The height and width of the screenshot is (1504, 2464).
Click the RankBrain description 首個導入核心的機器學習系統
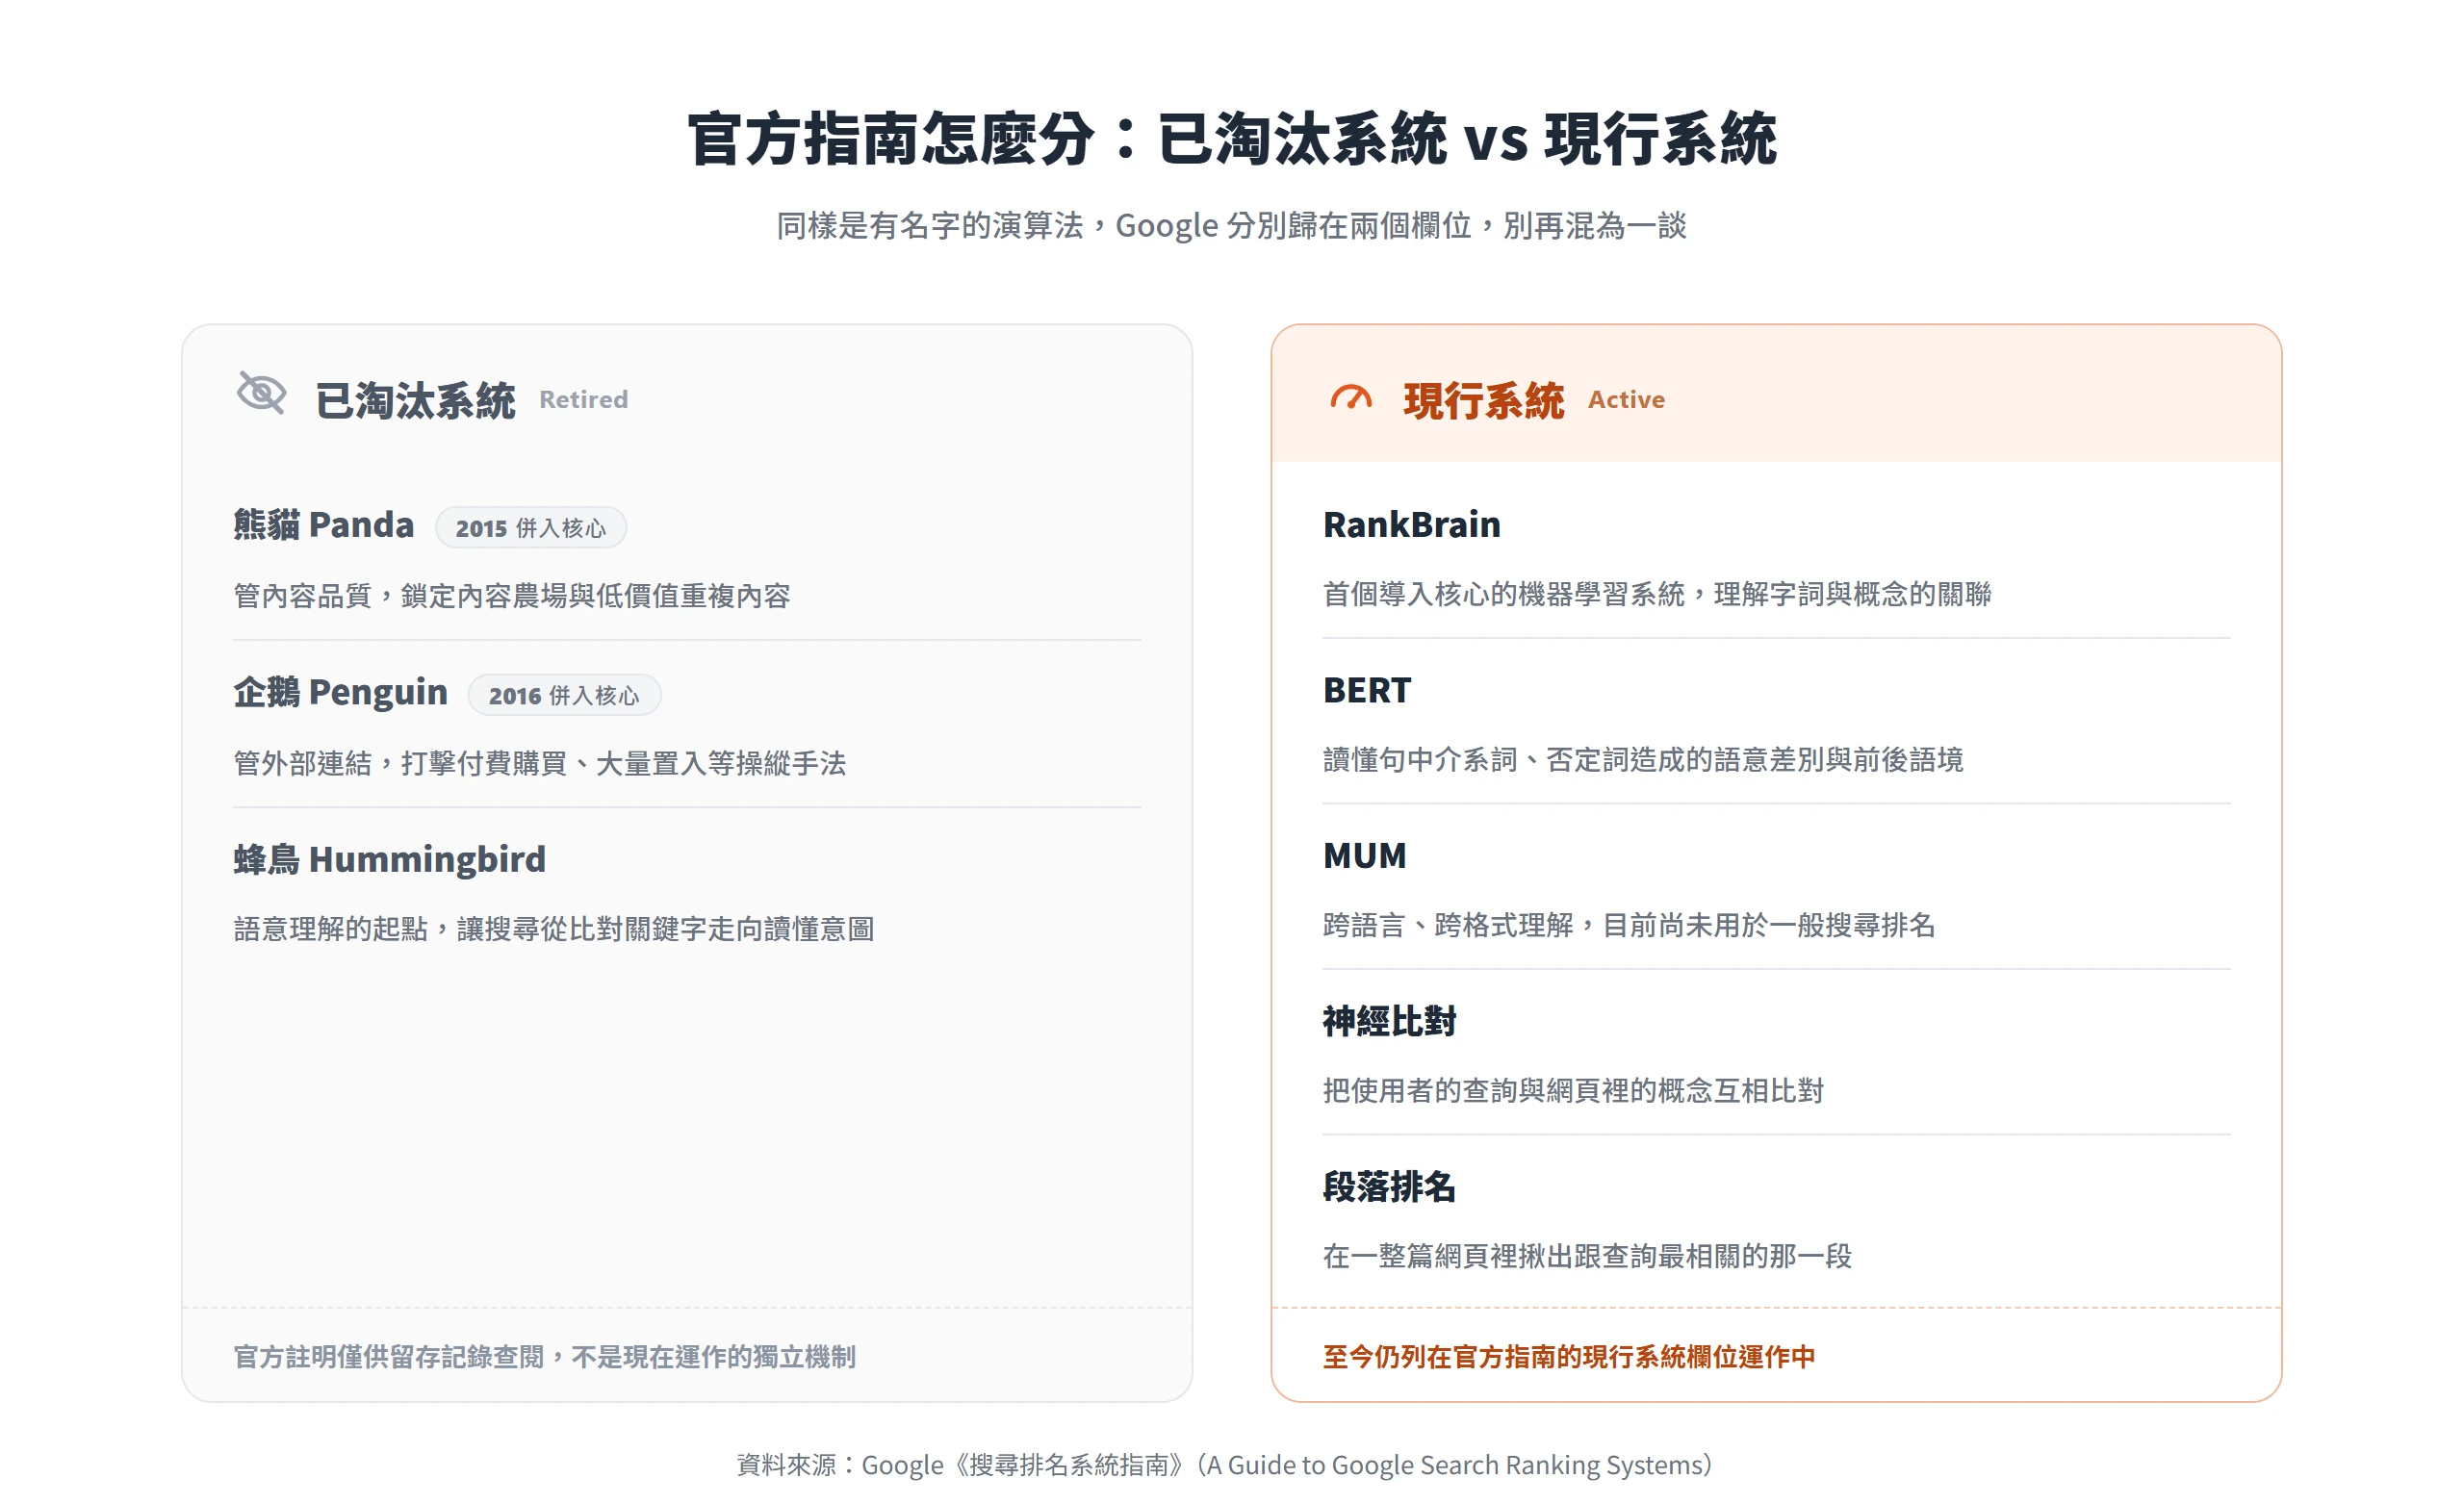coord(1657,594)
